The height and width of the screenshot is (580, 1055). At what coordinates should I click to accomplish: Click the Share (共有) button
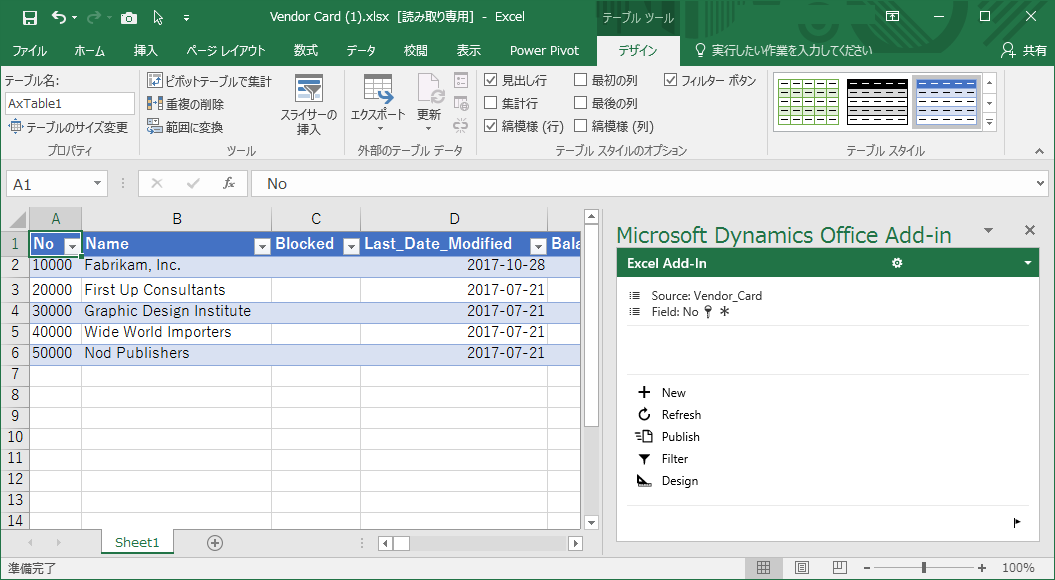[1024, 50]
